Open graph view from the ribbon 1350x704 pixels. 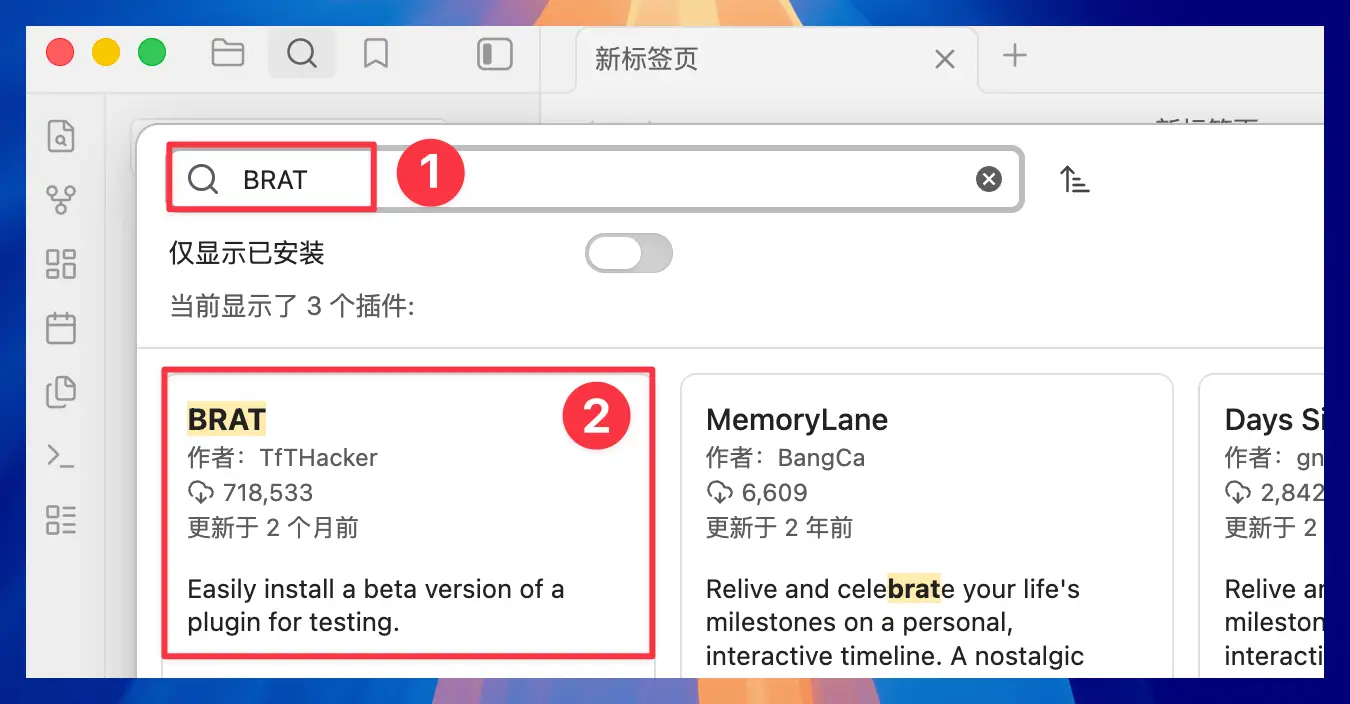click(x=61, y=200)
